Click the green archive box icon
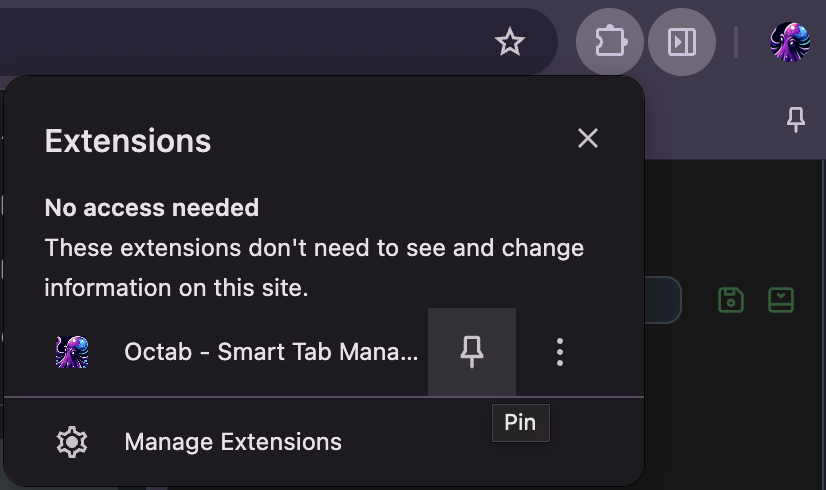Screen dimensions: 826x490 coord(781,299)
